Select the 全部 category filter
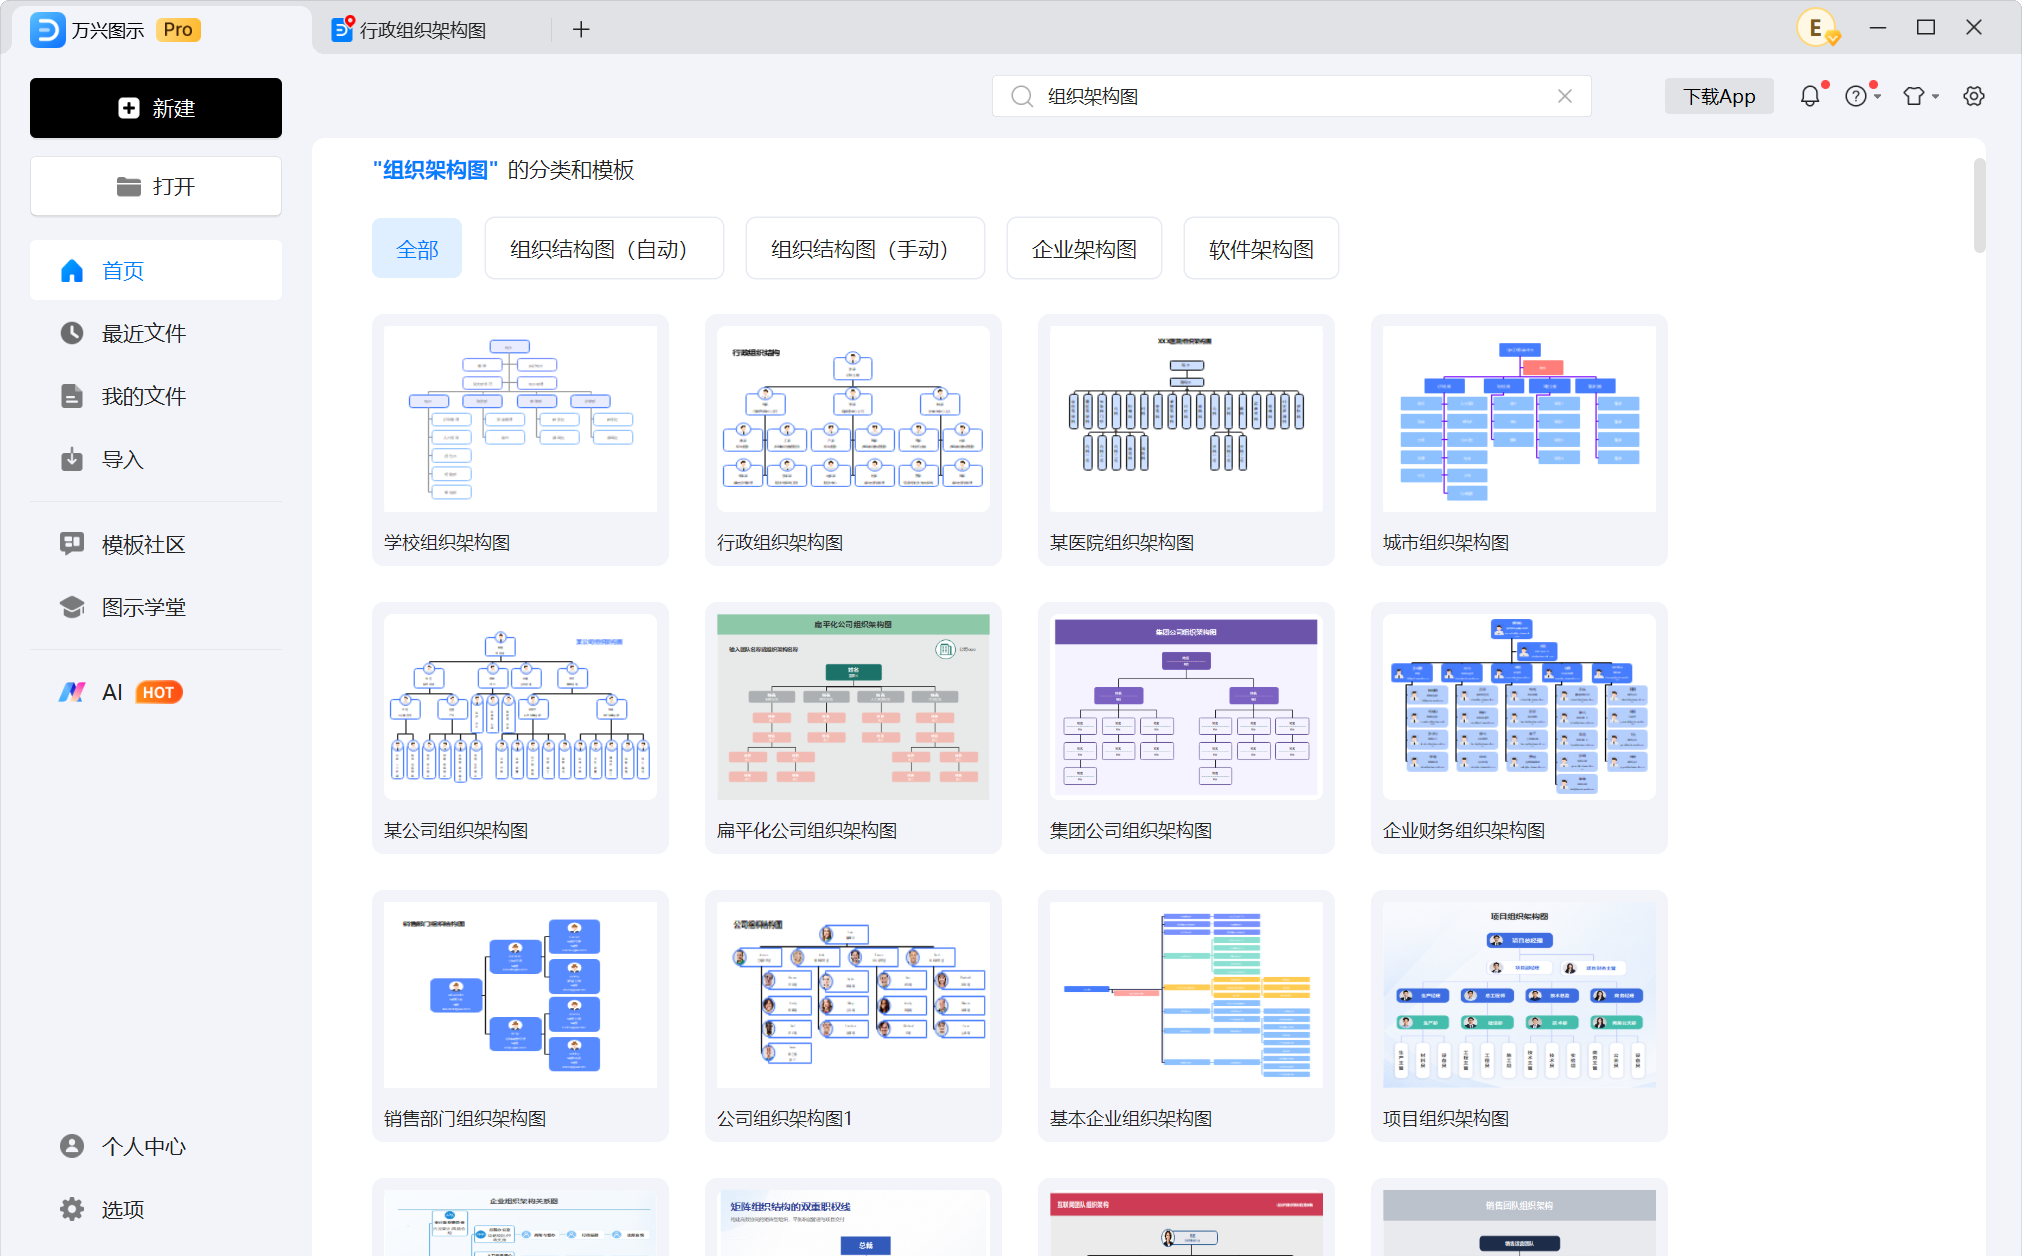Viewport: 2022px width, 1256px height. (x=417, y=248)
